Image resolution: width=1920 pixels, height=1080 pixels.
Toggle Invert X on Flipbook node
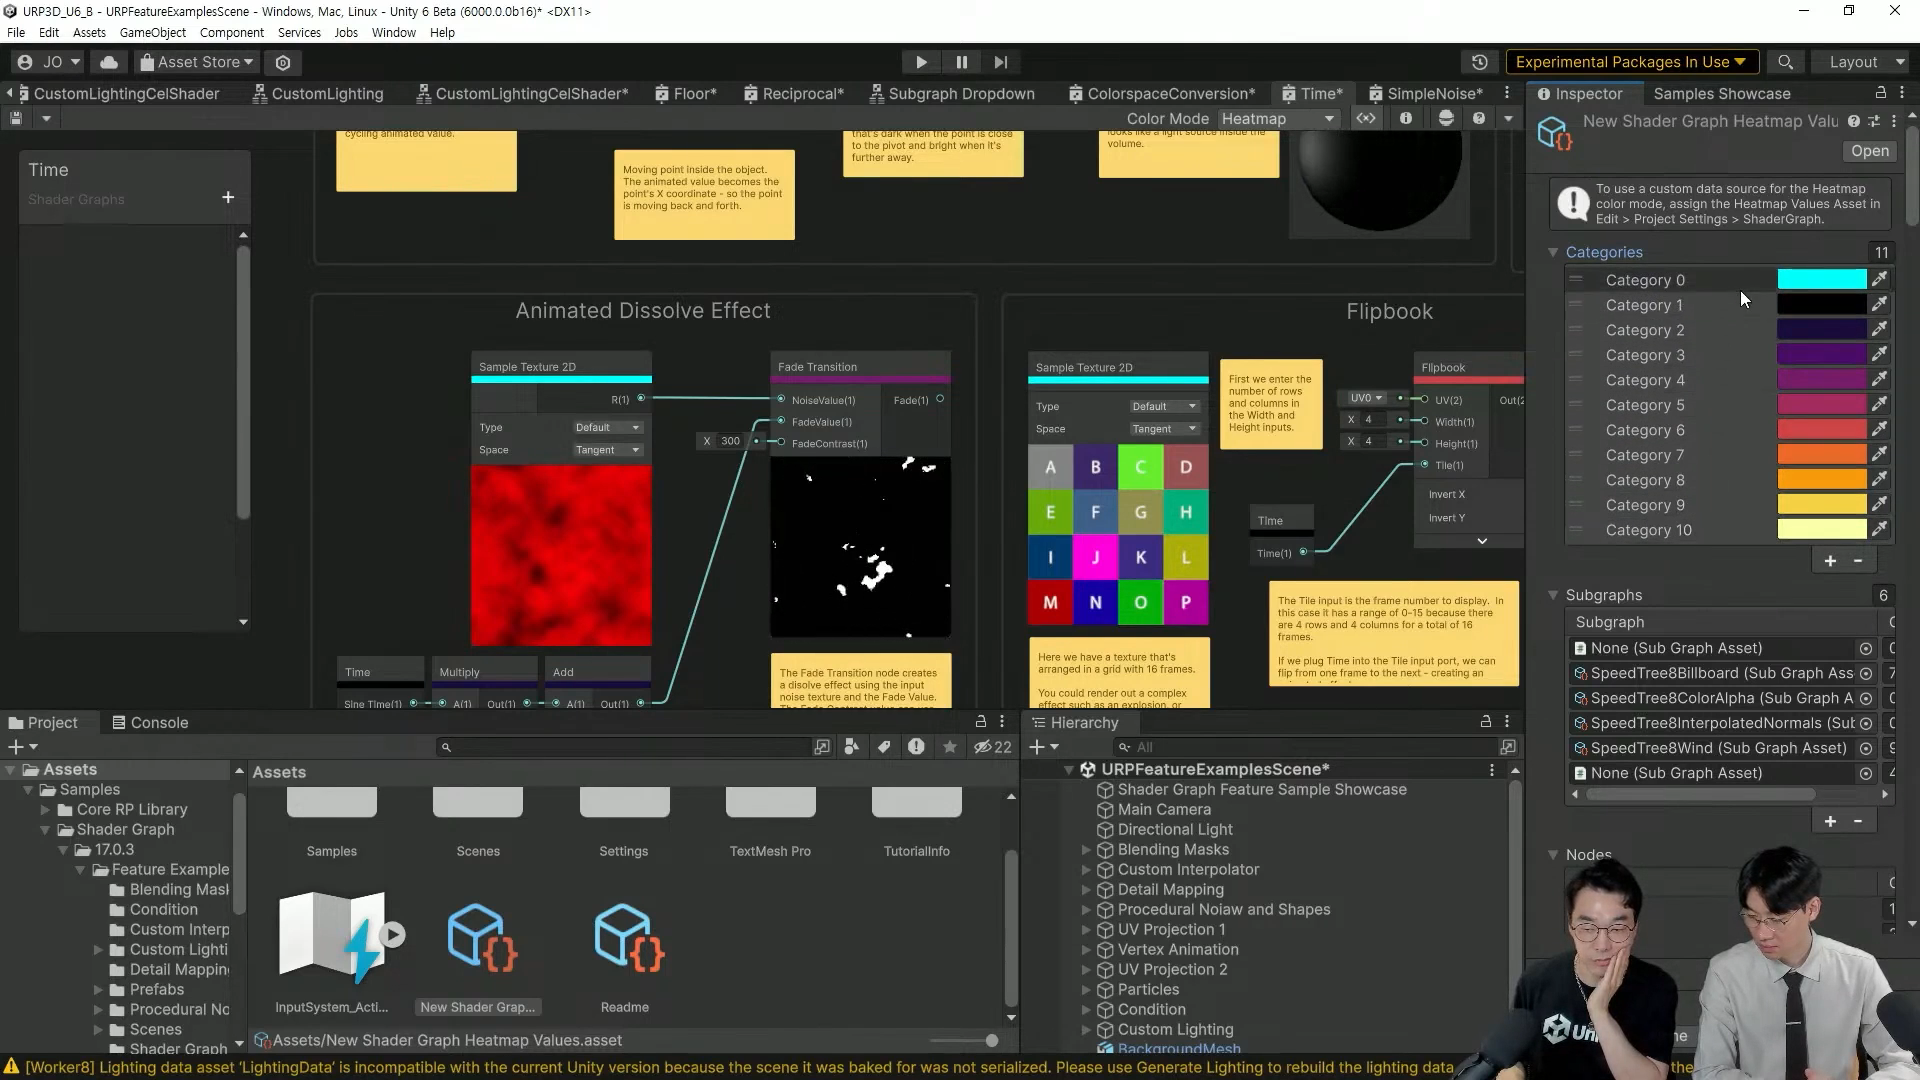pos(1446,494)
